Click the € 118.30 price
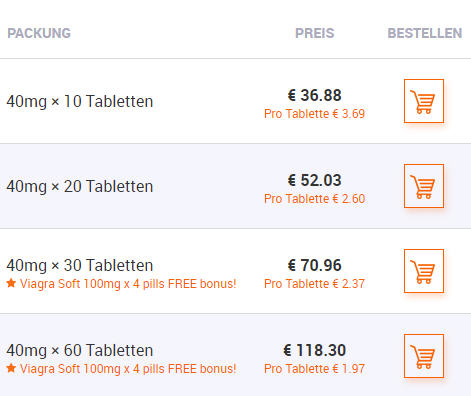The height and width of the screenshot is (396, 471). (x=314, y=350)
